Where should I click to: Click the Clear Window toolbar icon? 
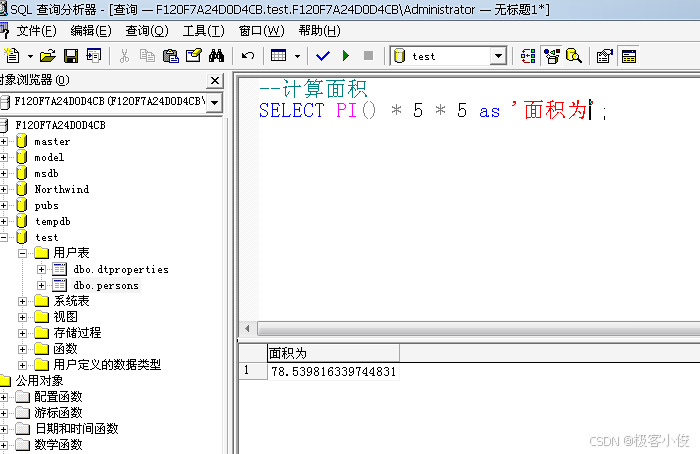pos(193,56)
